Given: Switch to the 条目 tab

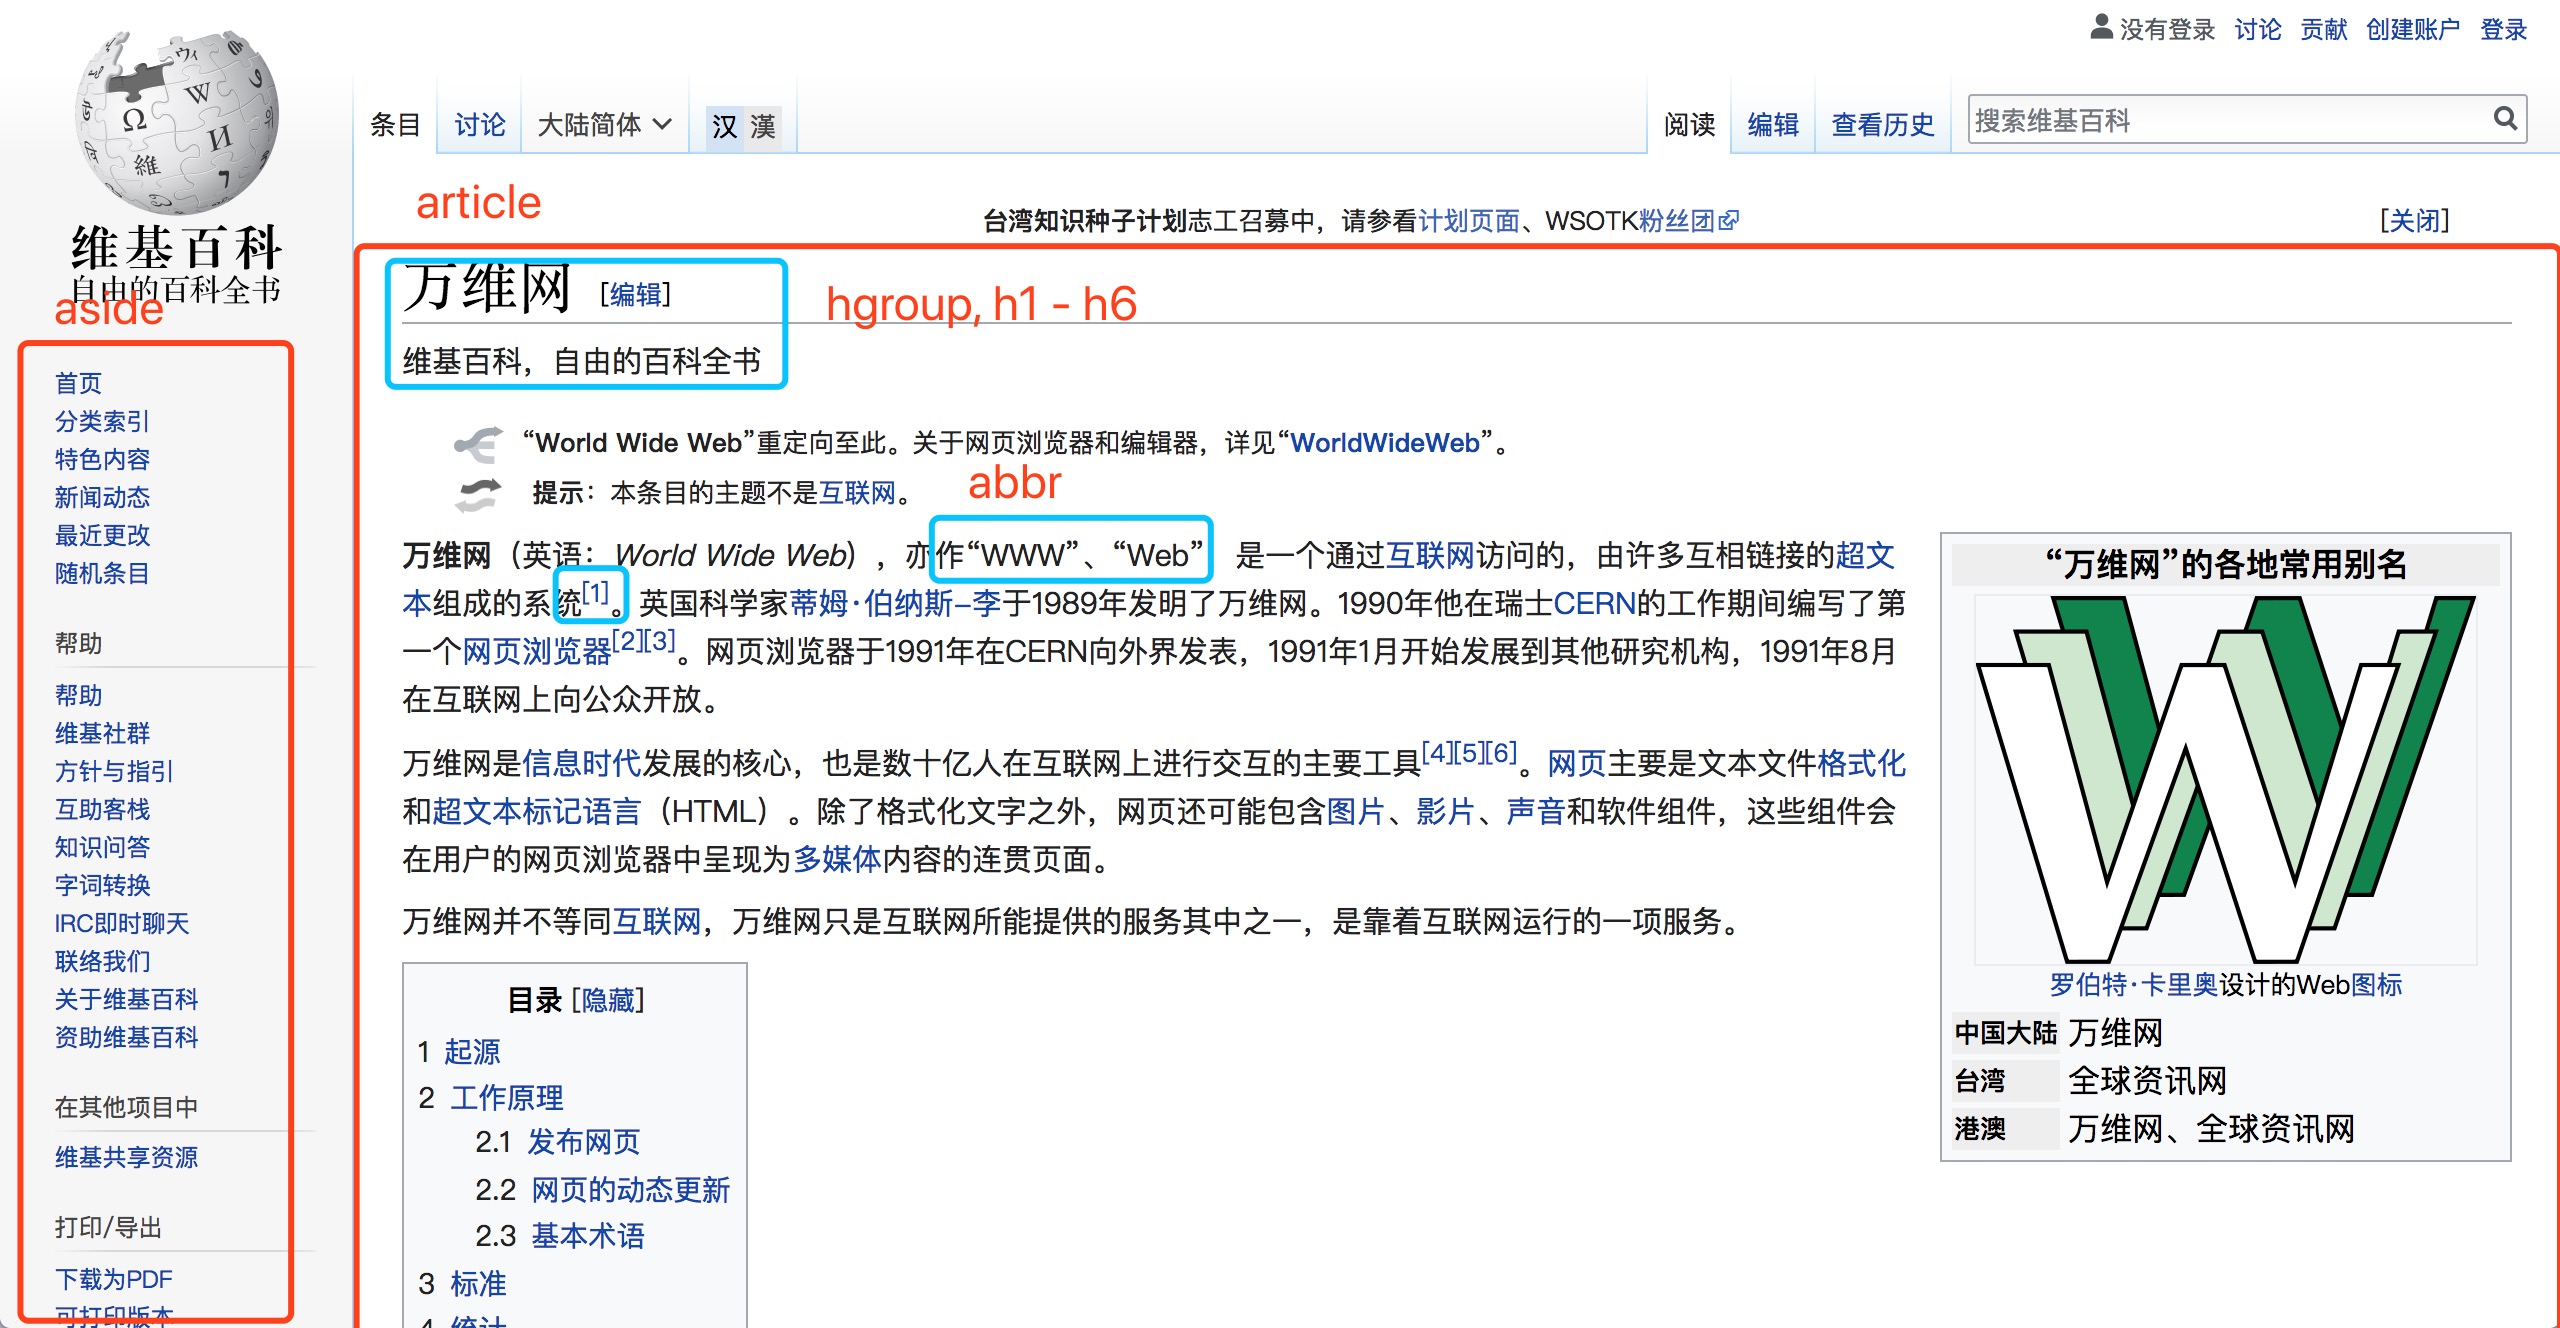Looking at the screenshot, I should coord(395,125).
